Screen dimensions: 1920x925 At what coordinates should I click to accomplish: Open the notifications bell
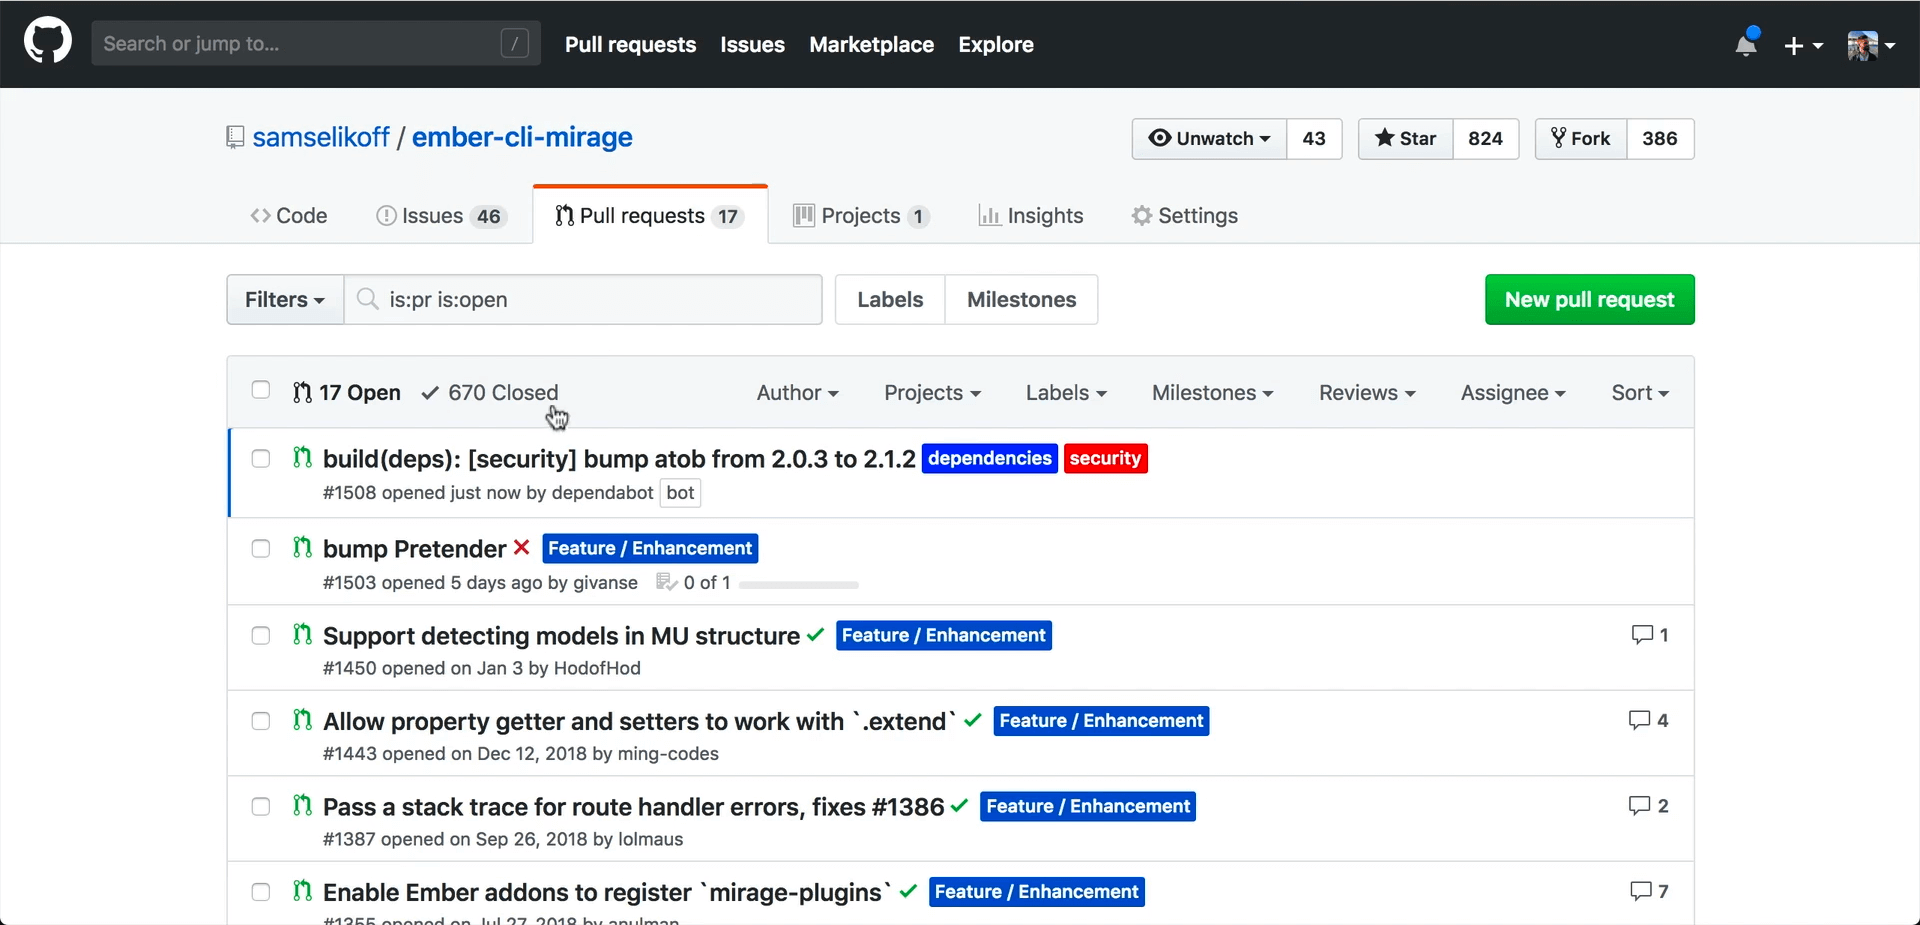click(1746, 44)
